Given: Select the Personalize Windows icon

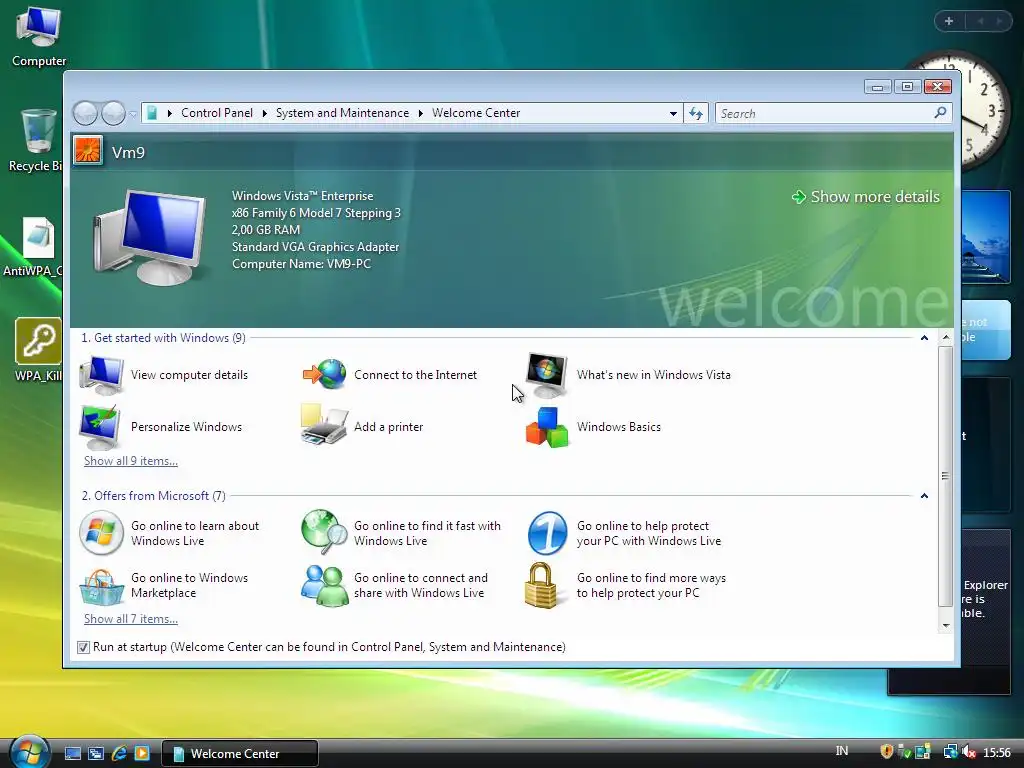Looking at the screenshot, I should point(99,426).
